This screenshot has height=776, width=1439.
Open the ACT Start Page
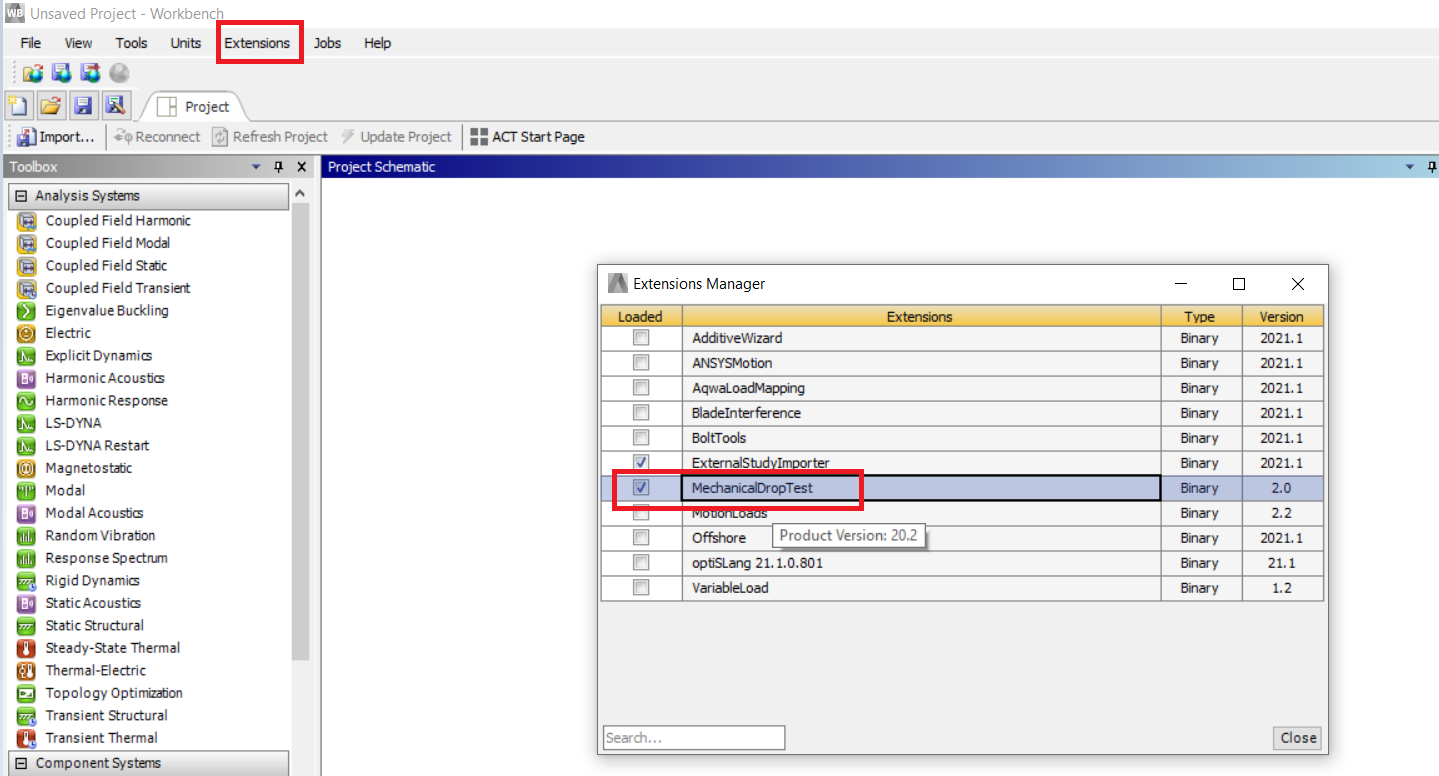(528, 137)
